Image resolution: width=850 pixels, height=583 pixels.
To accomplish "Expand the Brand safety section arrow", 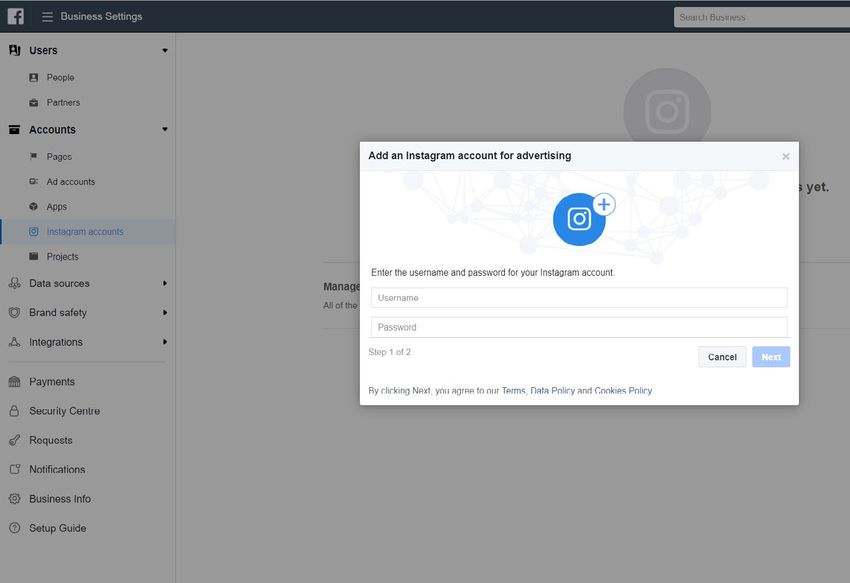I will click(x=165, y=312).
